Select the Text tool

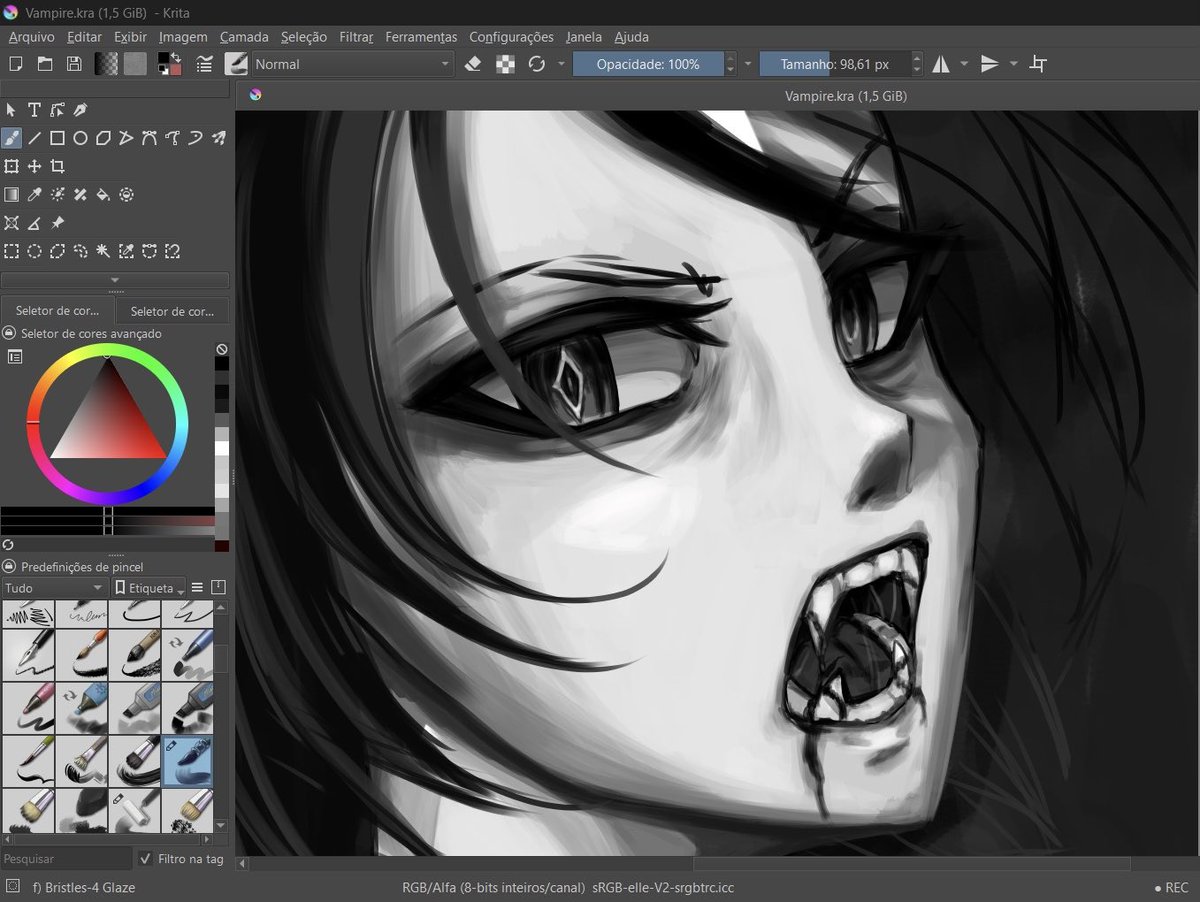(34, 110)
